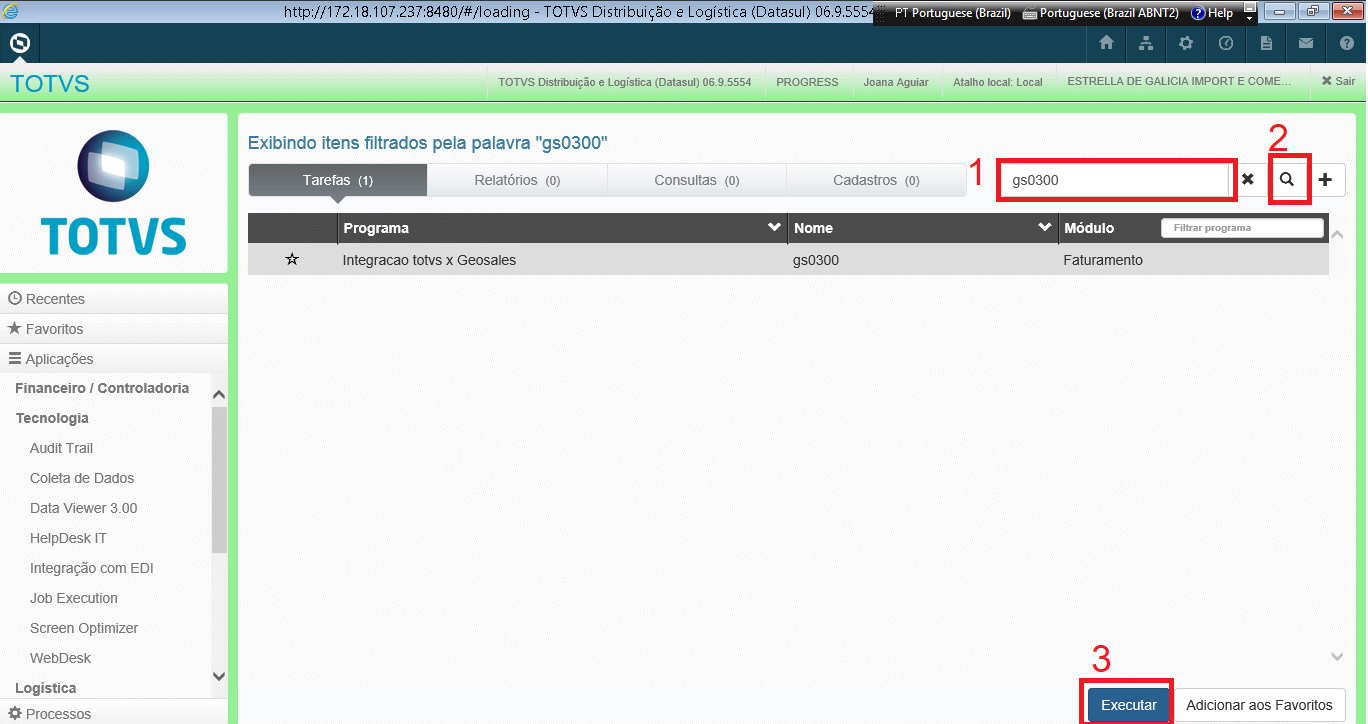The image size is (1368, 724).
Task: Click TOTVS Distribuição e Logística version label
Action: click(625, 82)
